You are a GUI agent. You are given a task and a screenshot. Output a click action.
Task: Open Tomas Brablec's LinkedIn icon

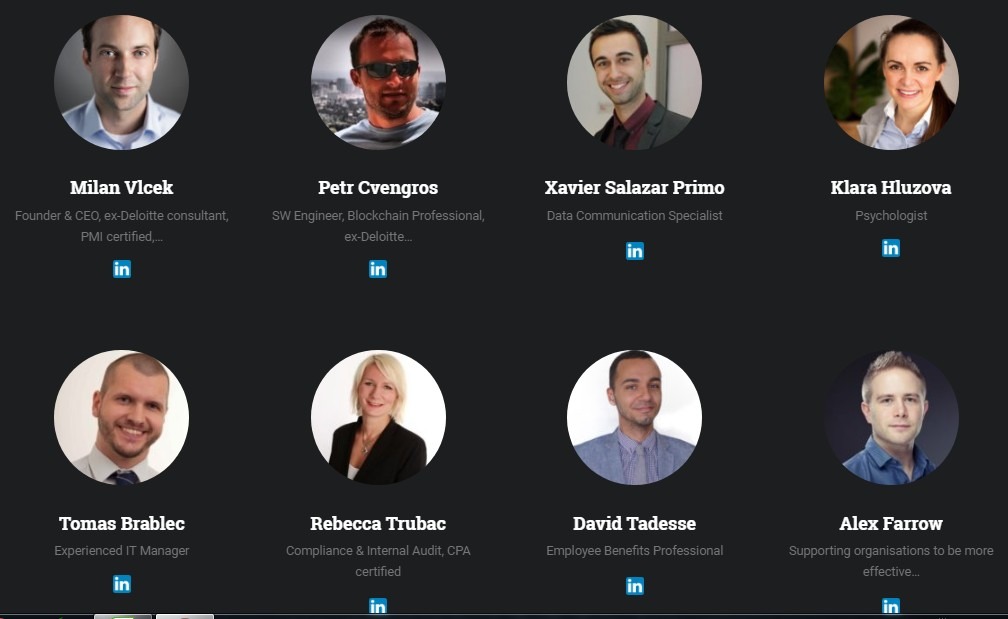coord(122,584)
